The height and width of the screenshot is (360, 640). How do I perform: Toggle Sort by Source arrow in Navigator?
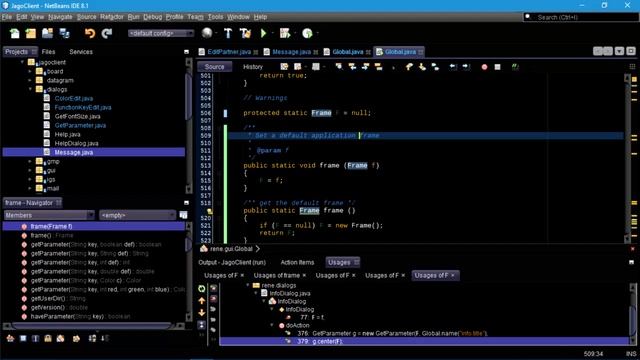[x=104, y=338]
